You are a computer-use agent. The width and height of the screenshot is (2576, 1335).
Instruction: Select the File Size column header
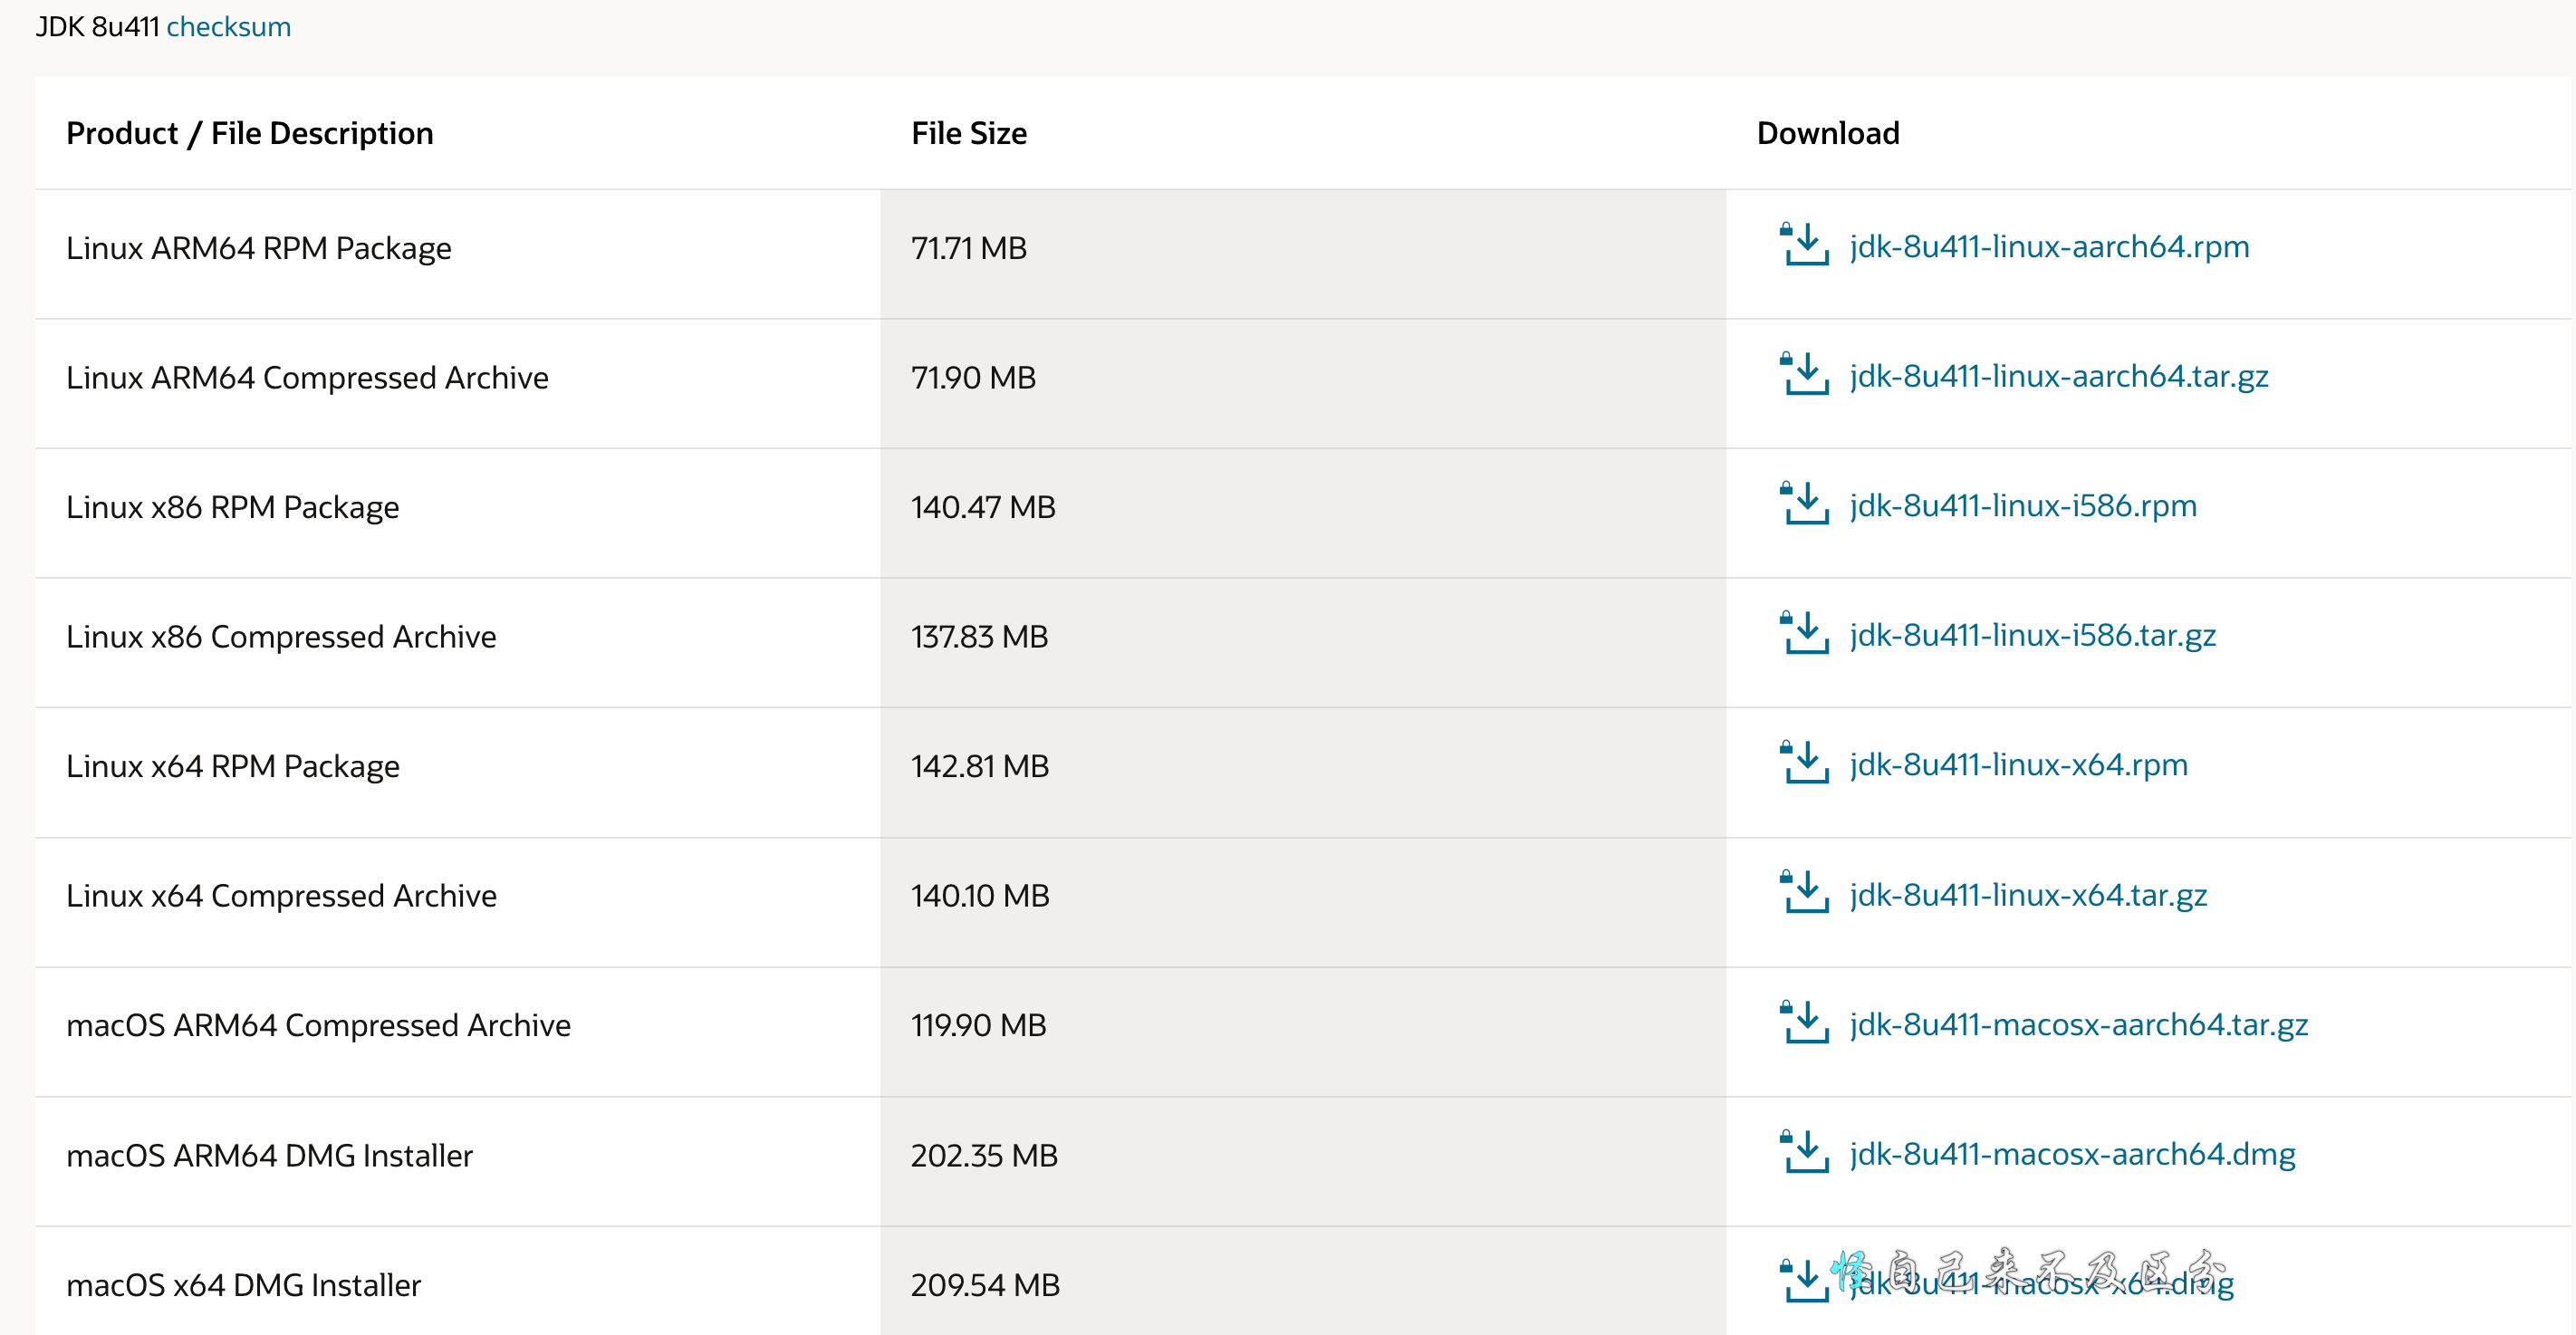point(969,133)
